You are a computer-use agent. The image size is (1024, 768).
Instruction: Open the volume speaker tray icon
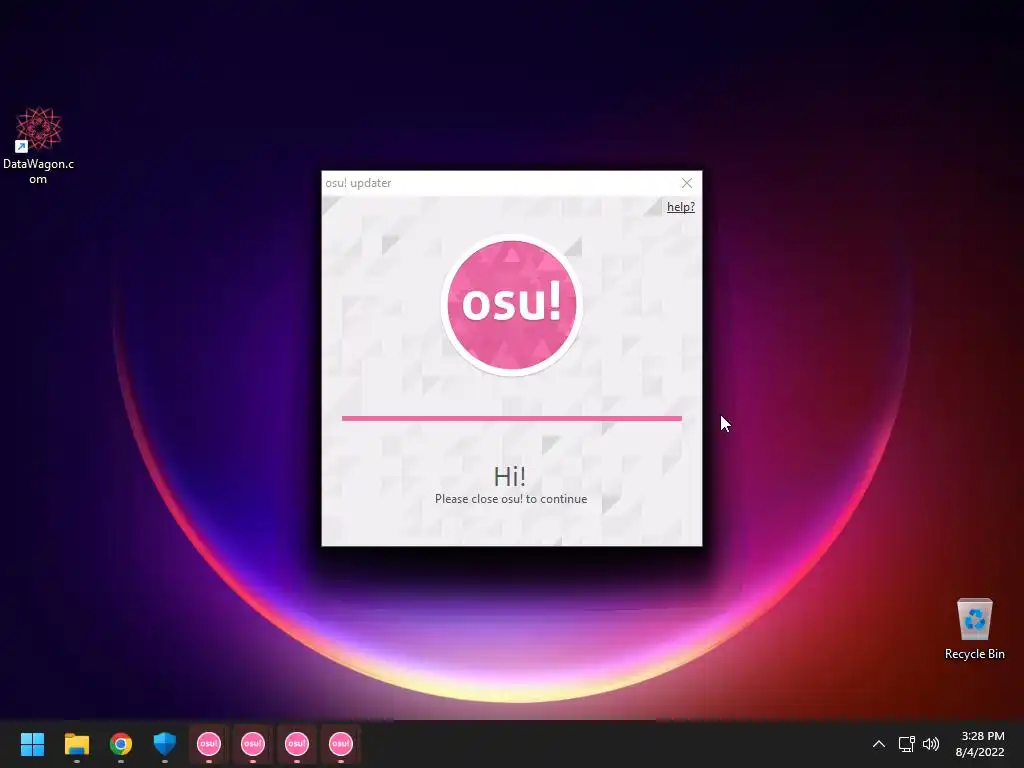(931, 744)
